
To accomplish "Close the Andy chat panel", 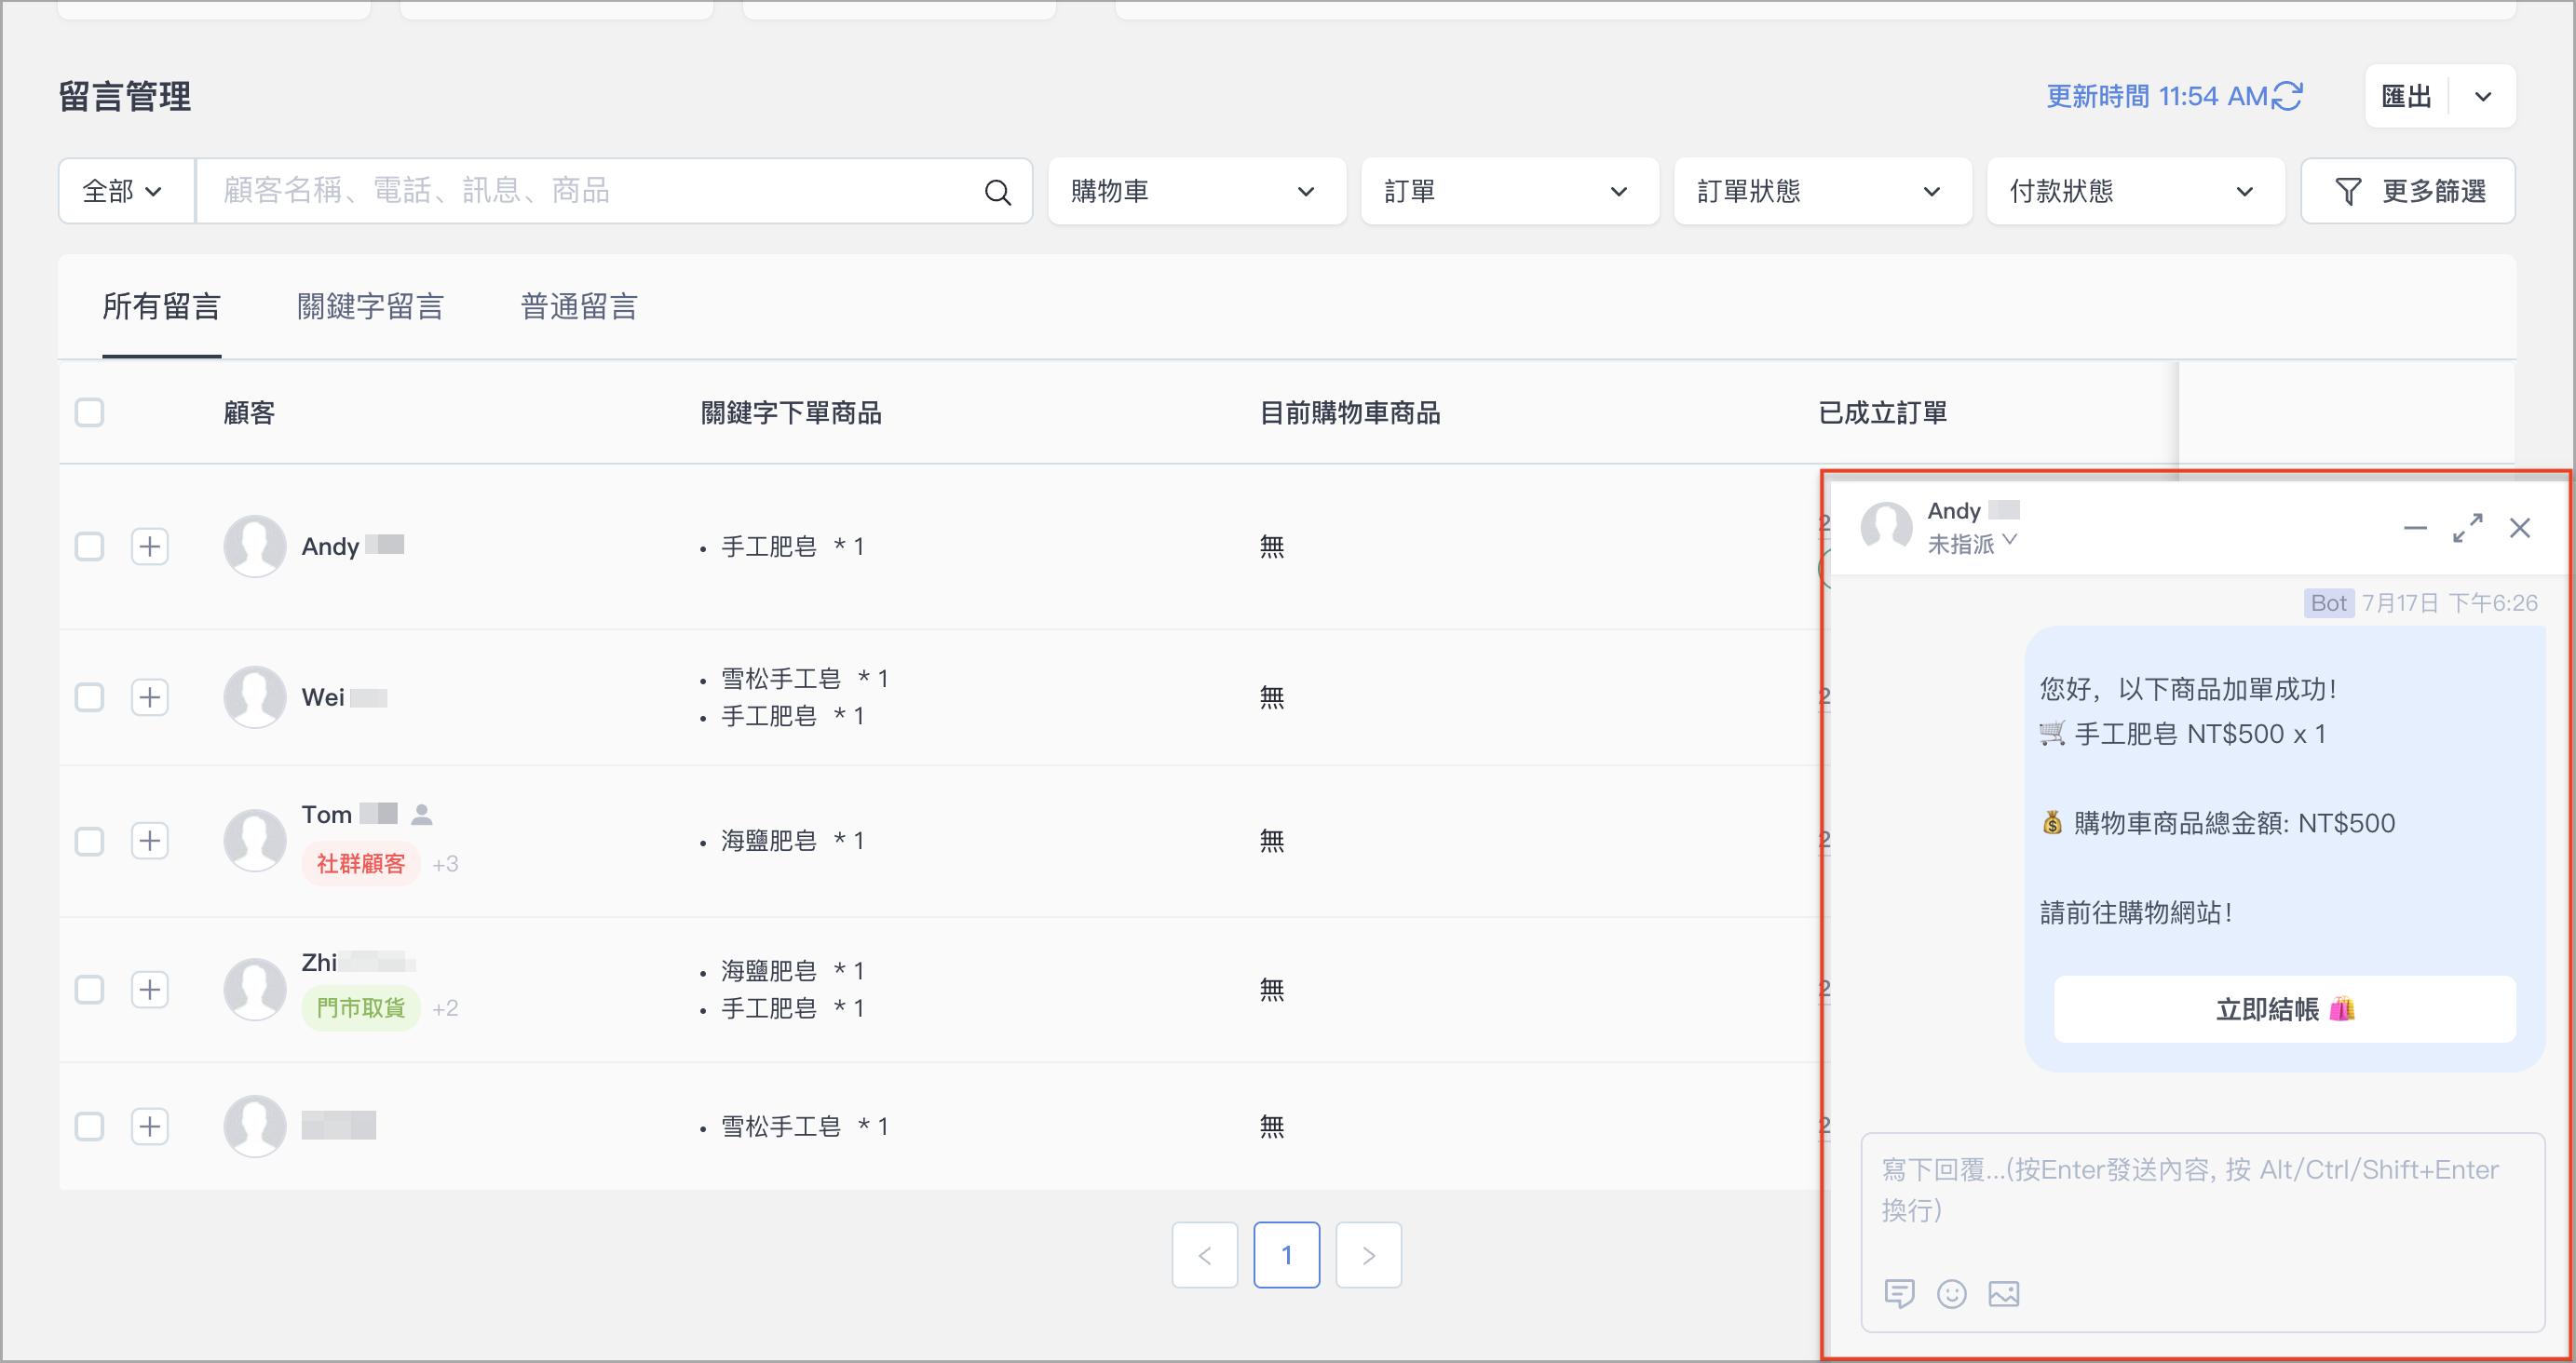I will pos(2520,528).
